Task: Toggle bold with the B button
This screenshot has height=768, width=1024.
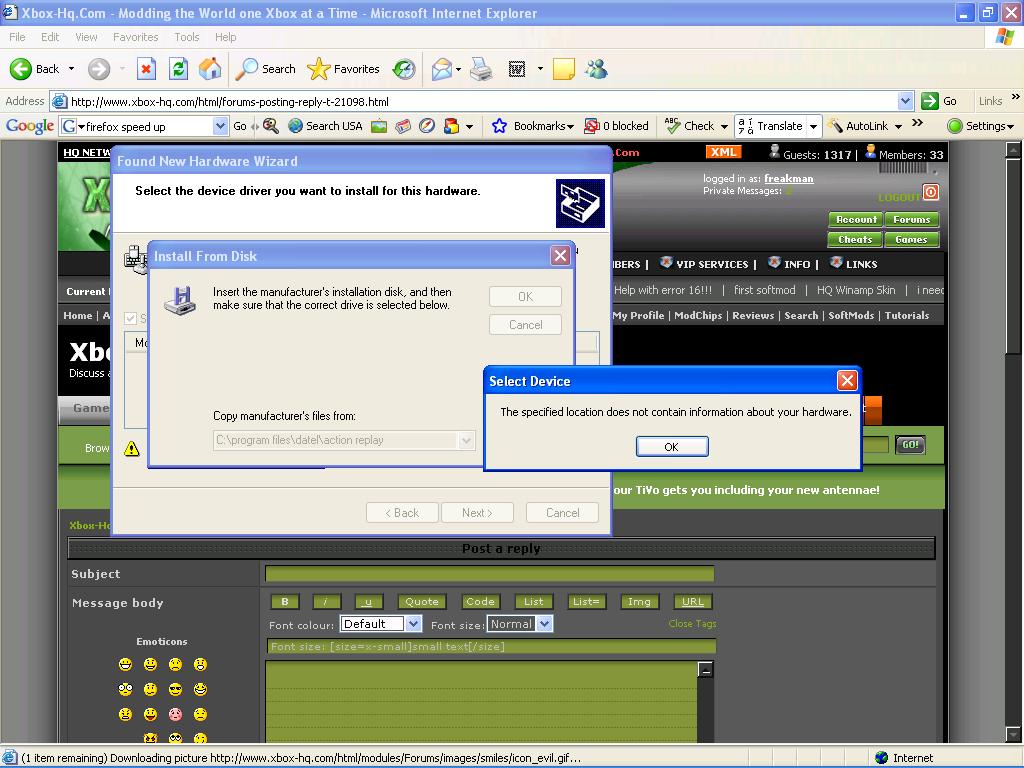Action: tap(285, 601)
